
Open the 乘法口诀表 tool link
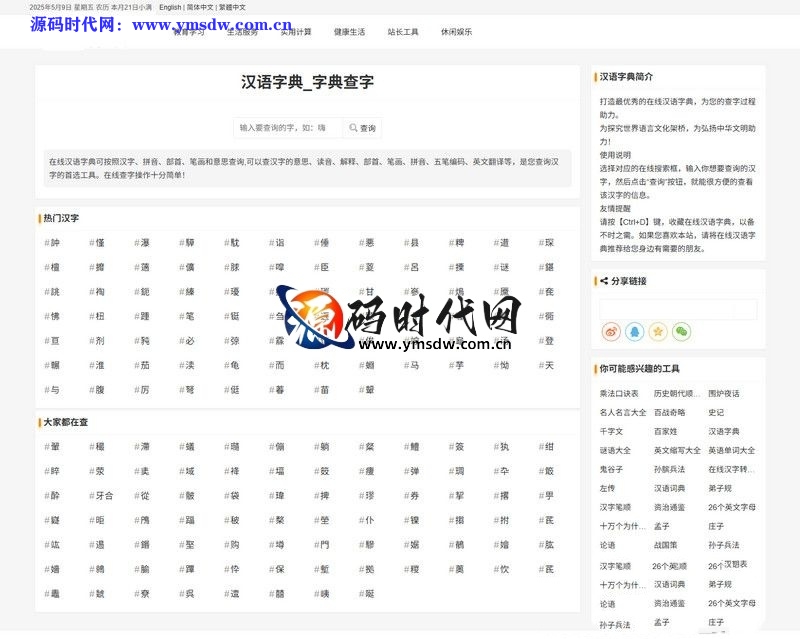point(619,394)
